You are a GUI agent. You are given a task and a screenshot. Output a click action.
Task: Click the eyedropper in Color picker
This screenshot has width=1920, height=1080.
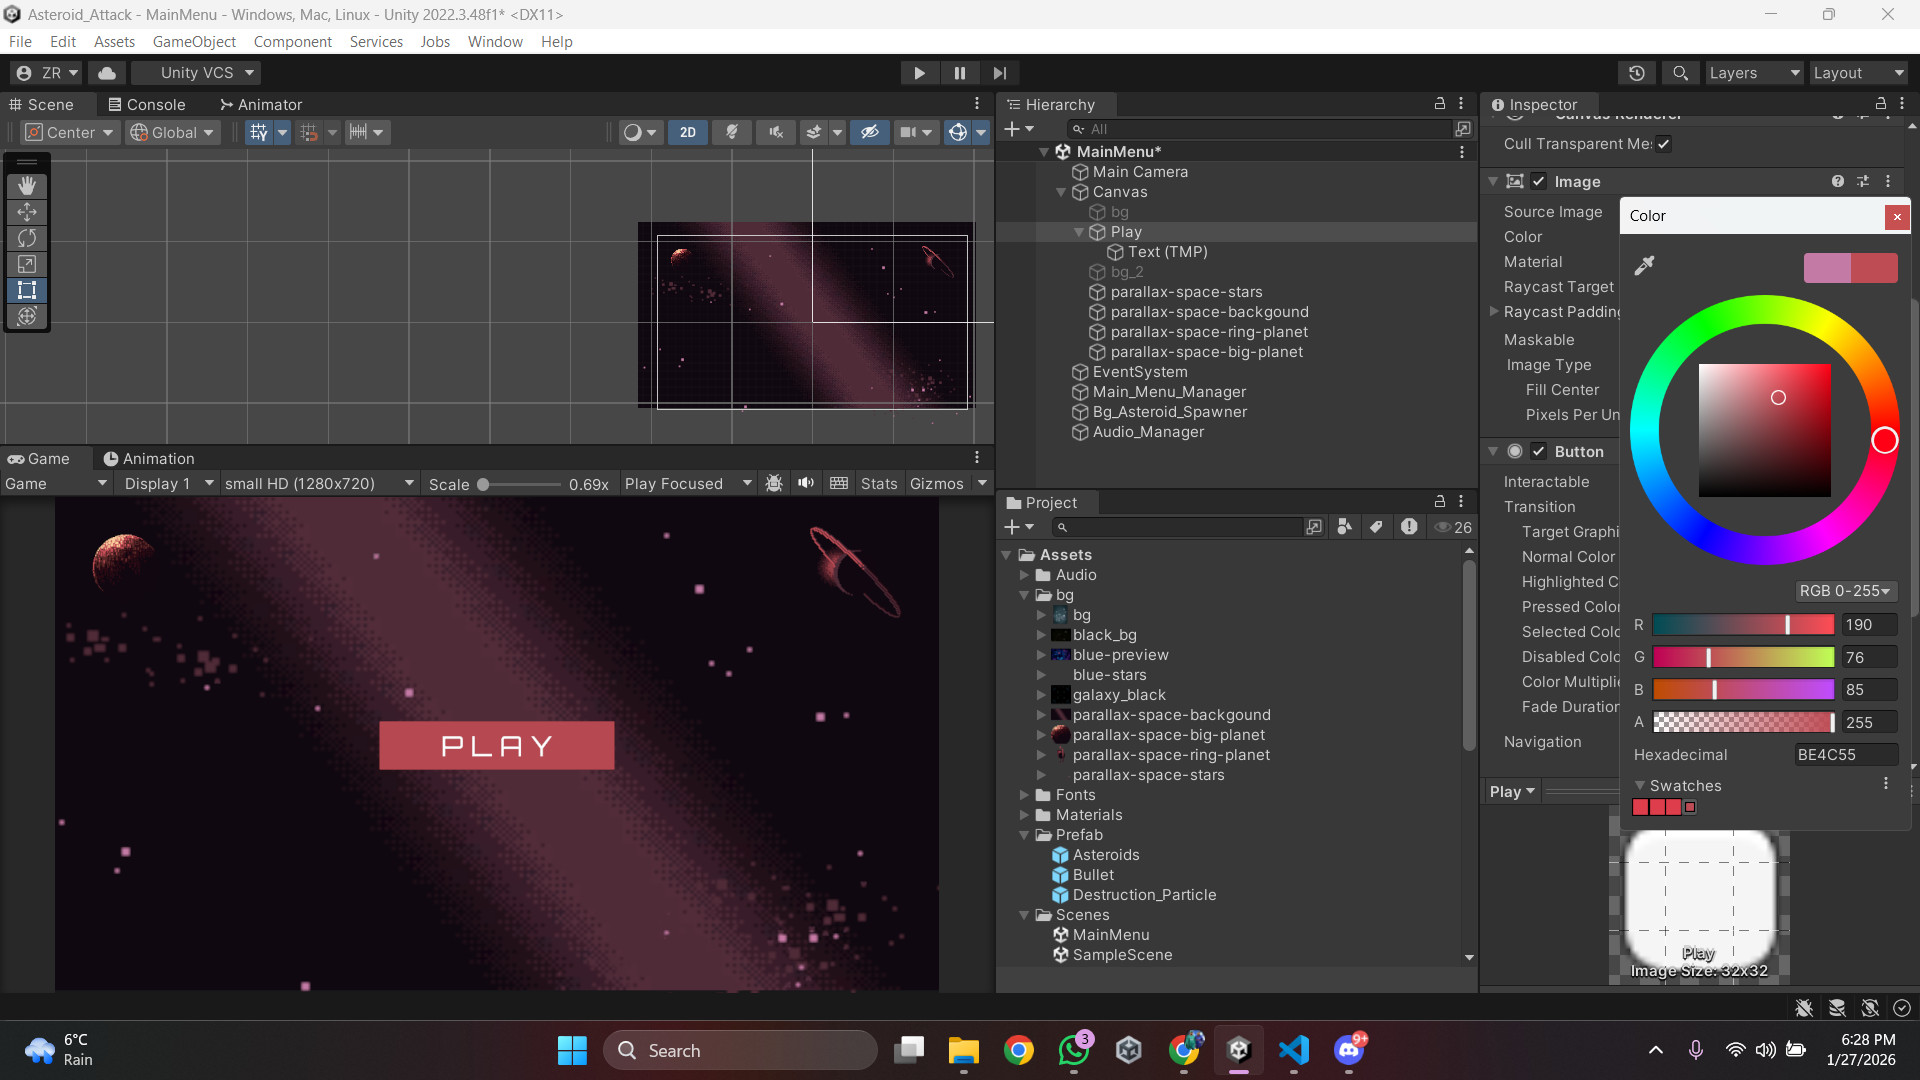(x=1644, y=265)
